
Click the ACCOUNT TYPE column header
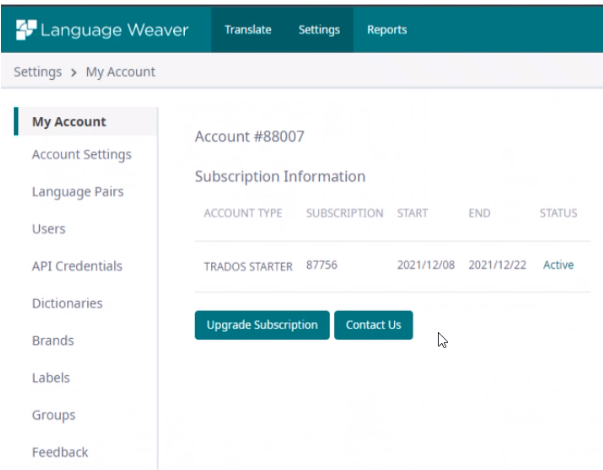click(243, 213)
